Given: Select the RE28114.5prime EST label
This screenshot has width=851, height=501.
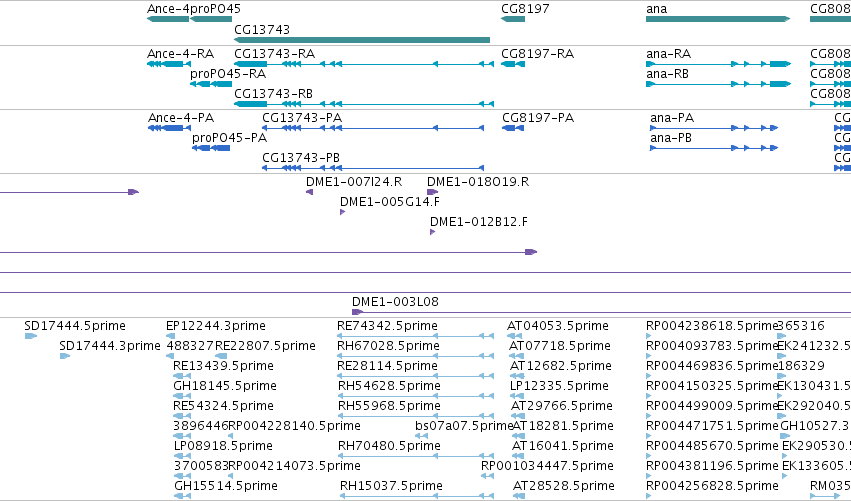Looking at the screenshot, I should [x=387, y=366].
